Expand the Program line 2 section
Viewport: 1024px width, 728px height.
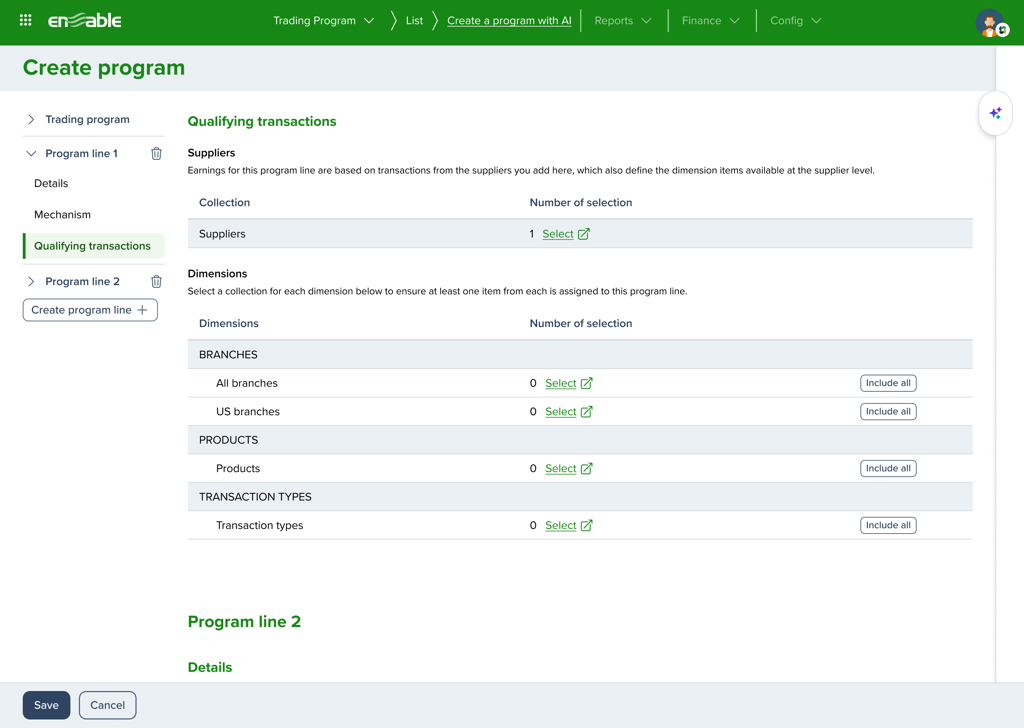[x=31, y=282]
